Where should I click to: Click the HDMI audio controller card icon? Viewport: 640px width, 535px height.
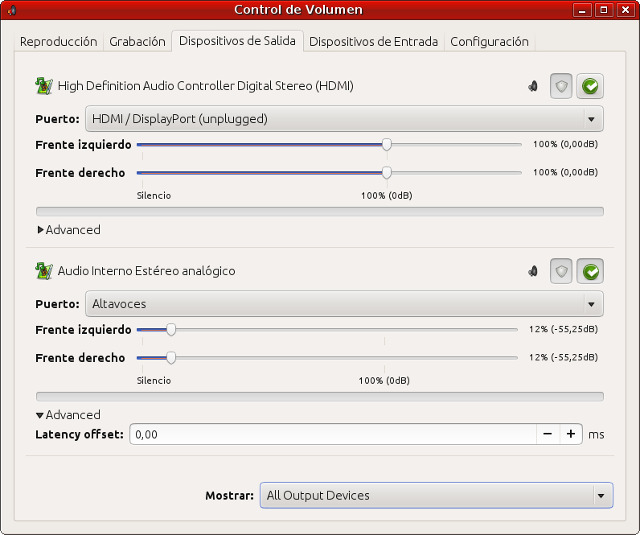click(x=44, y=86)
